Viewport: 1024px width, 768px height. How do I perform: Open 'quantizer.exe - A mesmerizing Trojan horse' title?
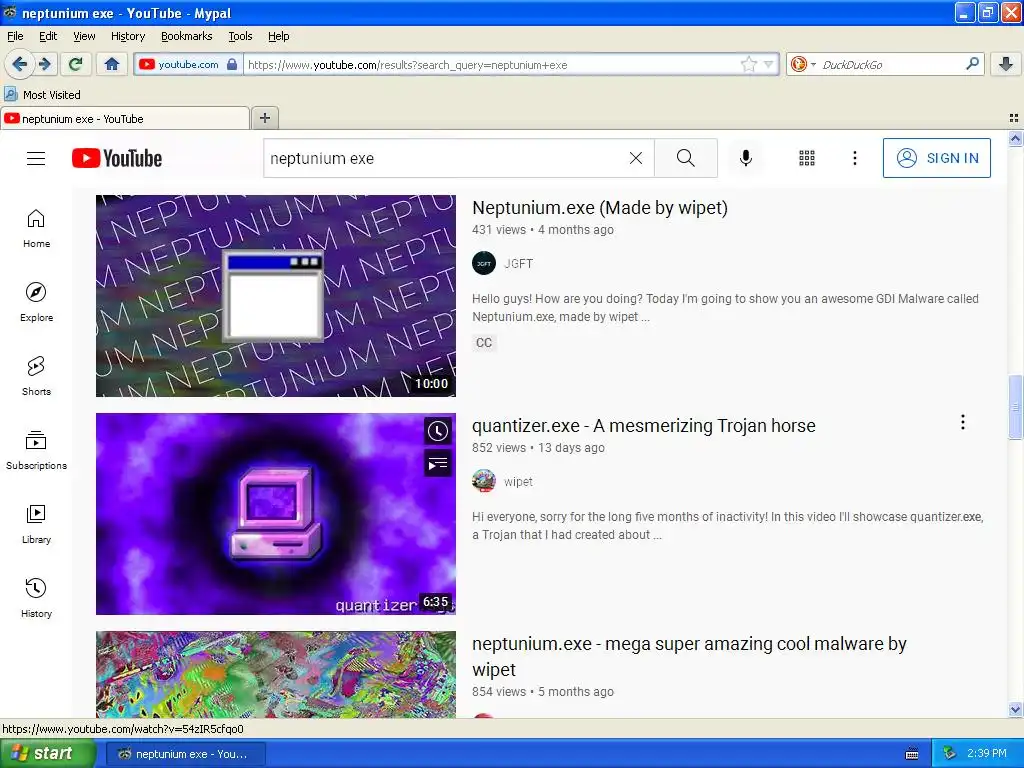[x=644, y=426]
